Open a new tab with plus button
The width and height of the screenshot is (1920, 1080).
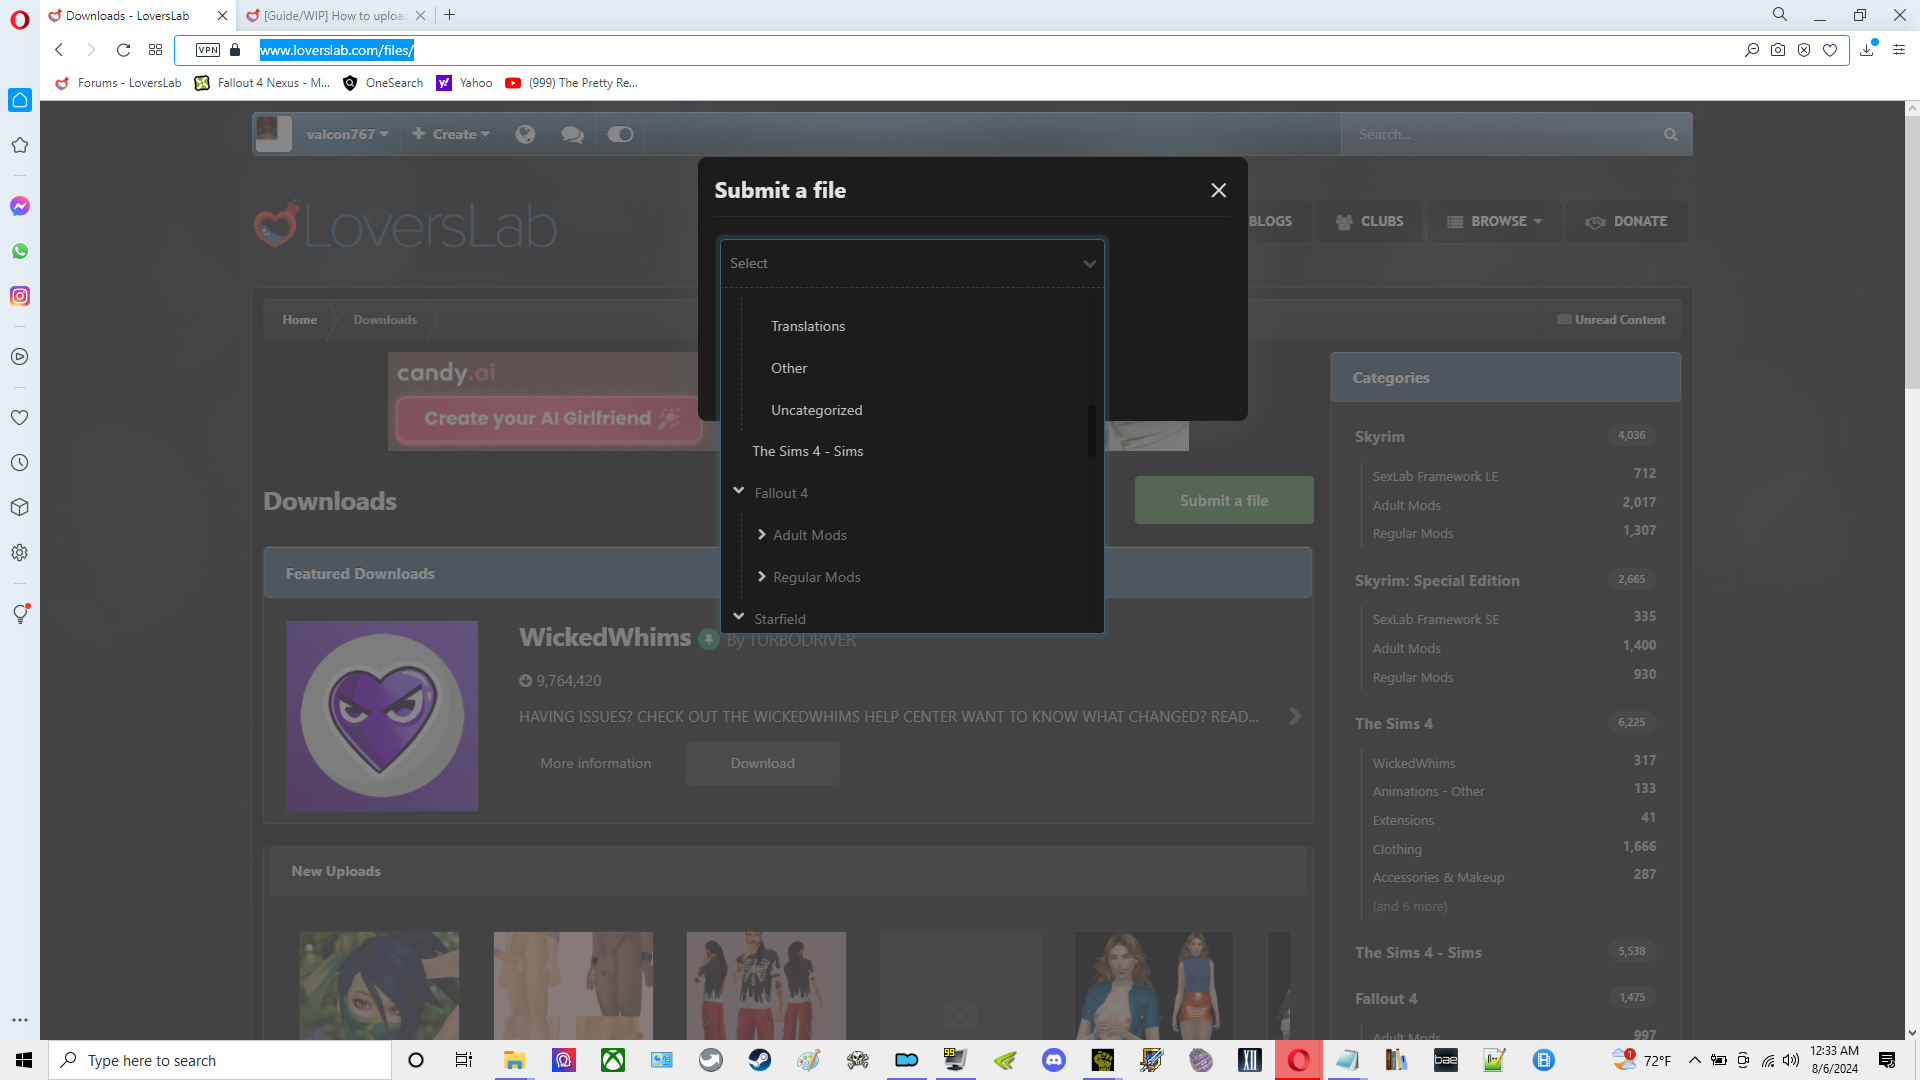coord(450,15)
